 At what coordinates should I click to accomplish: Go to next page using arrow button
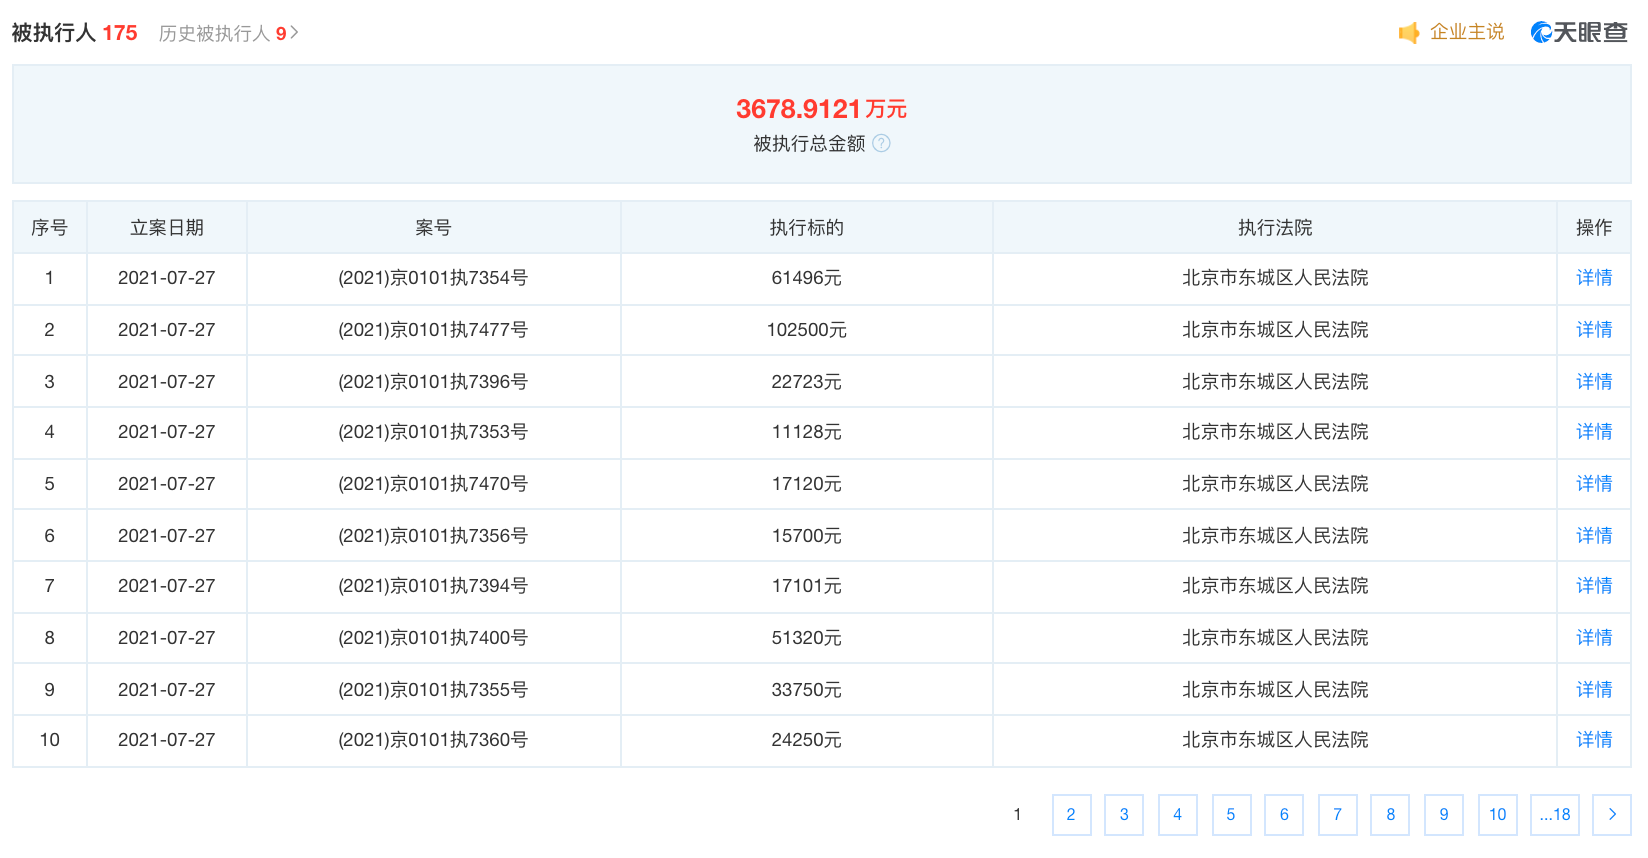(x=1611, y=814)
